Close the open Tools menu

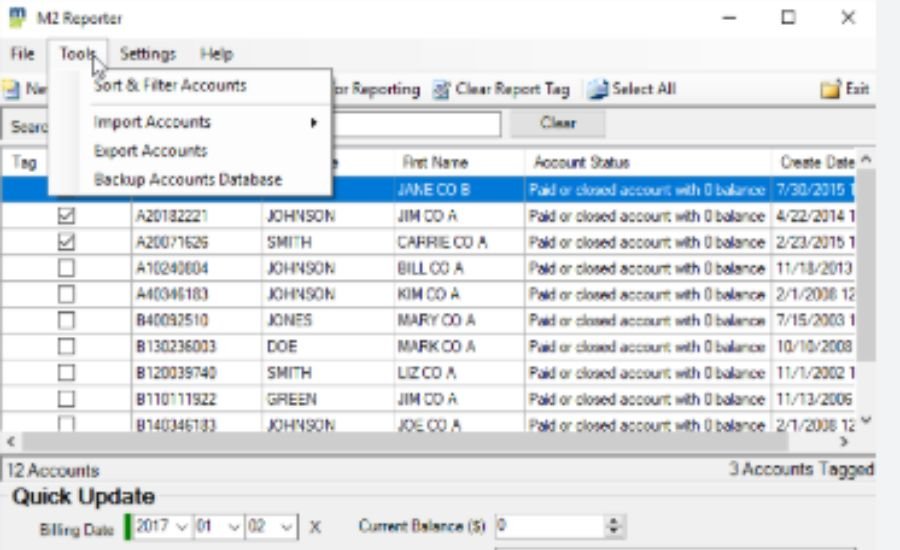click(x=77, y=54)
